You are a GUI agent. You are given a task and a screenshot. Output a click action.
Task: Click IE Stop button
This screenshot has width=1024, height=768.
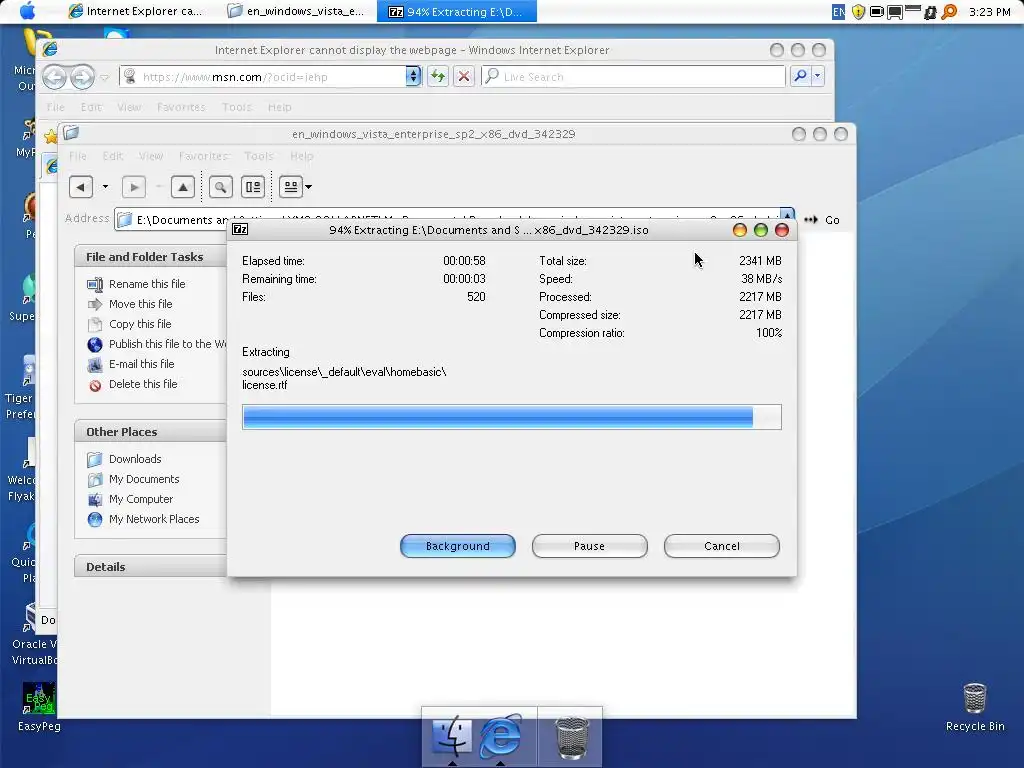point(464,77)
